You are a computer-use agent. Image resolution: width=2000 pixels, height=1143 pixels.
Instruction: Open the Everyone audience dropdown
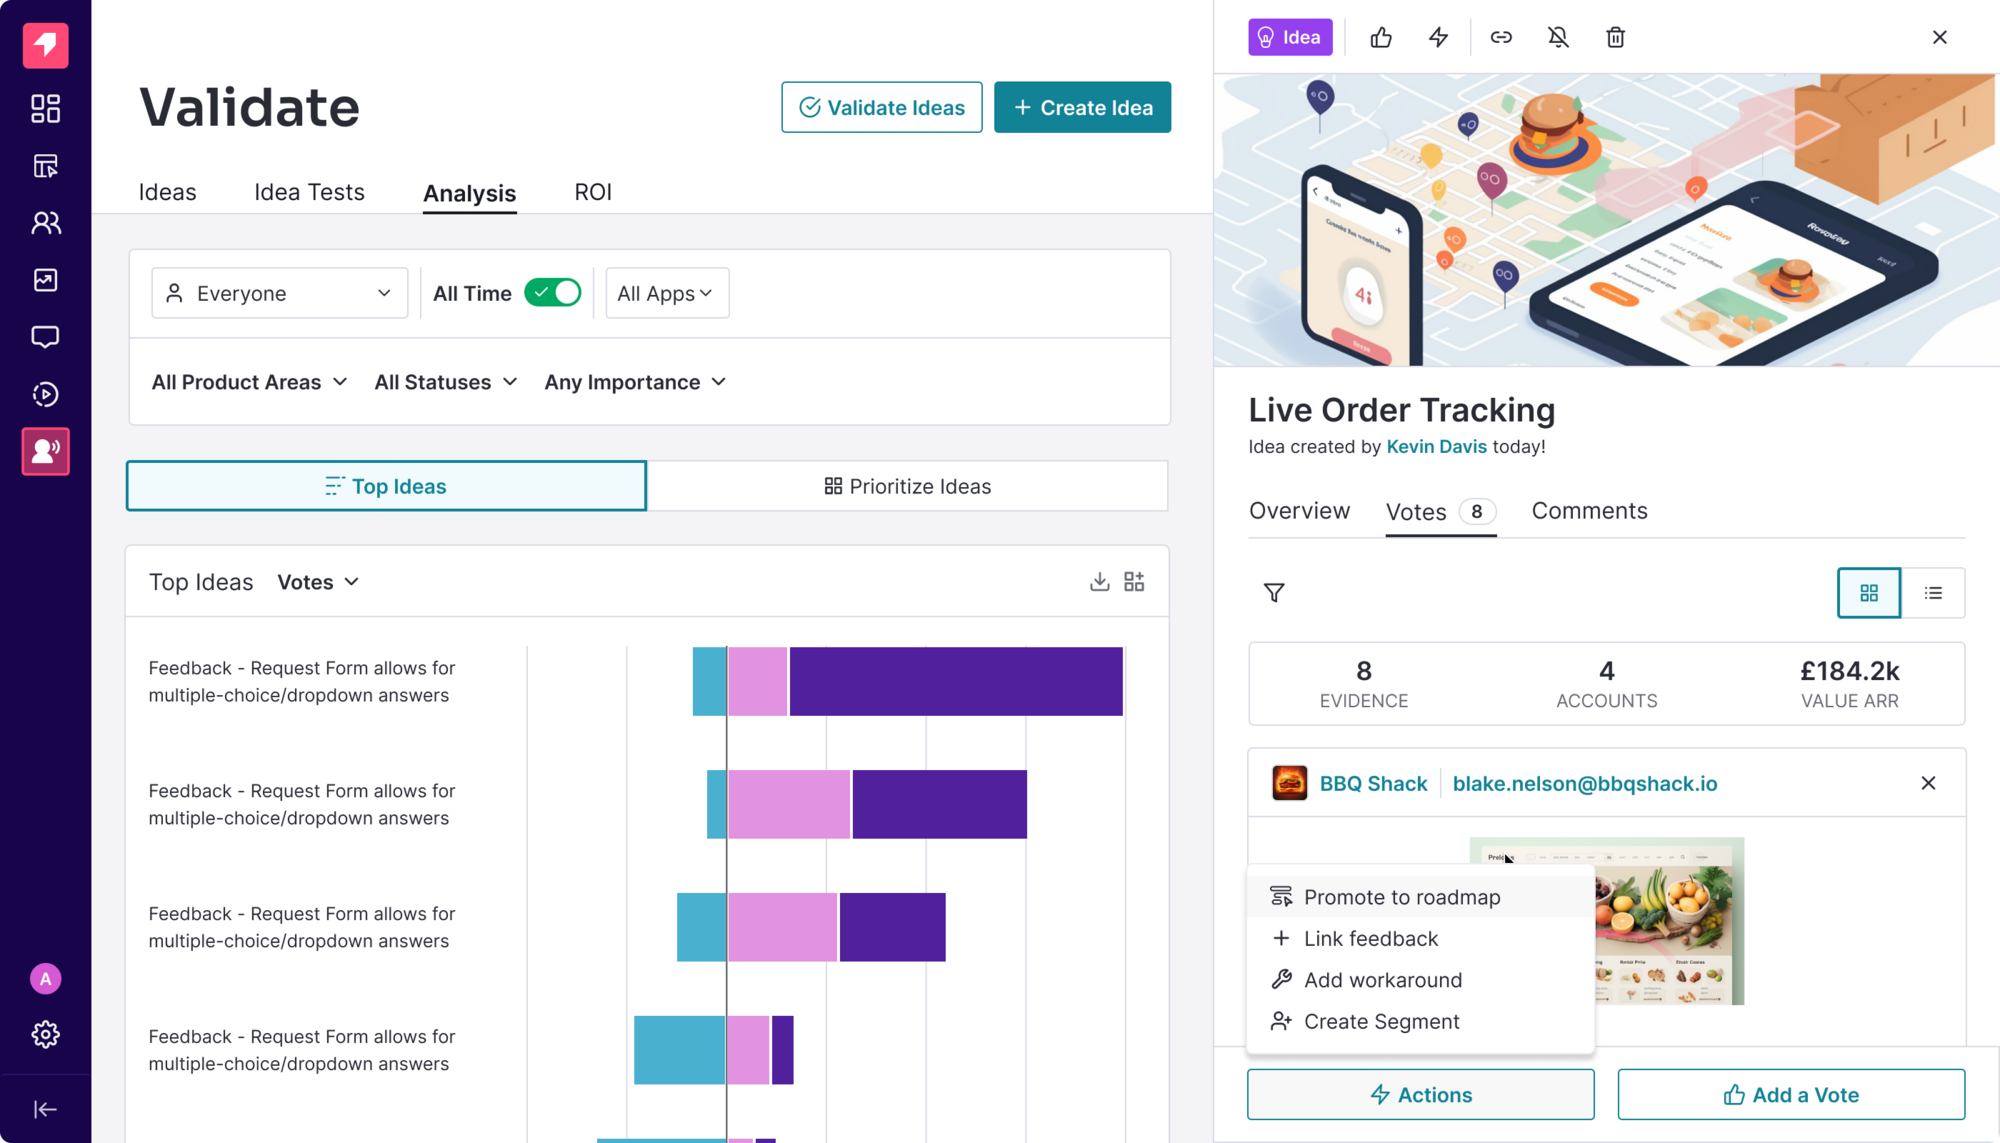tap(279, 293)
